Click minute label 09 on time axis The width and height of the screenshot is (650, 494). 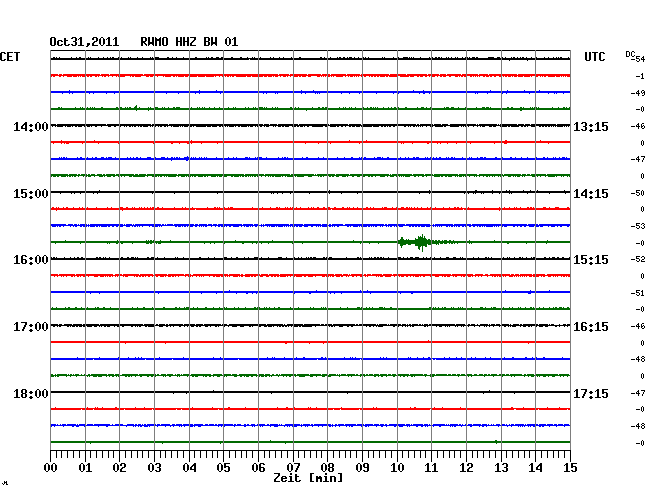(x=362, y=468)
